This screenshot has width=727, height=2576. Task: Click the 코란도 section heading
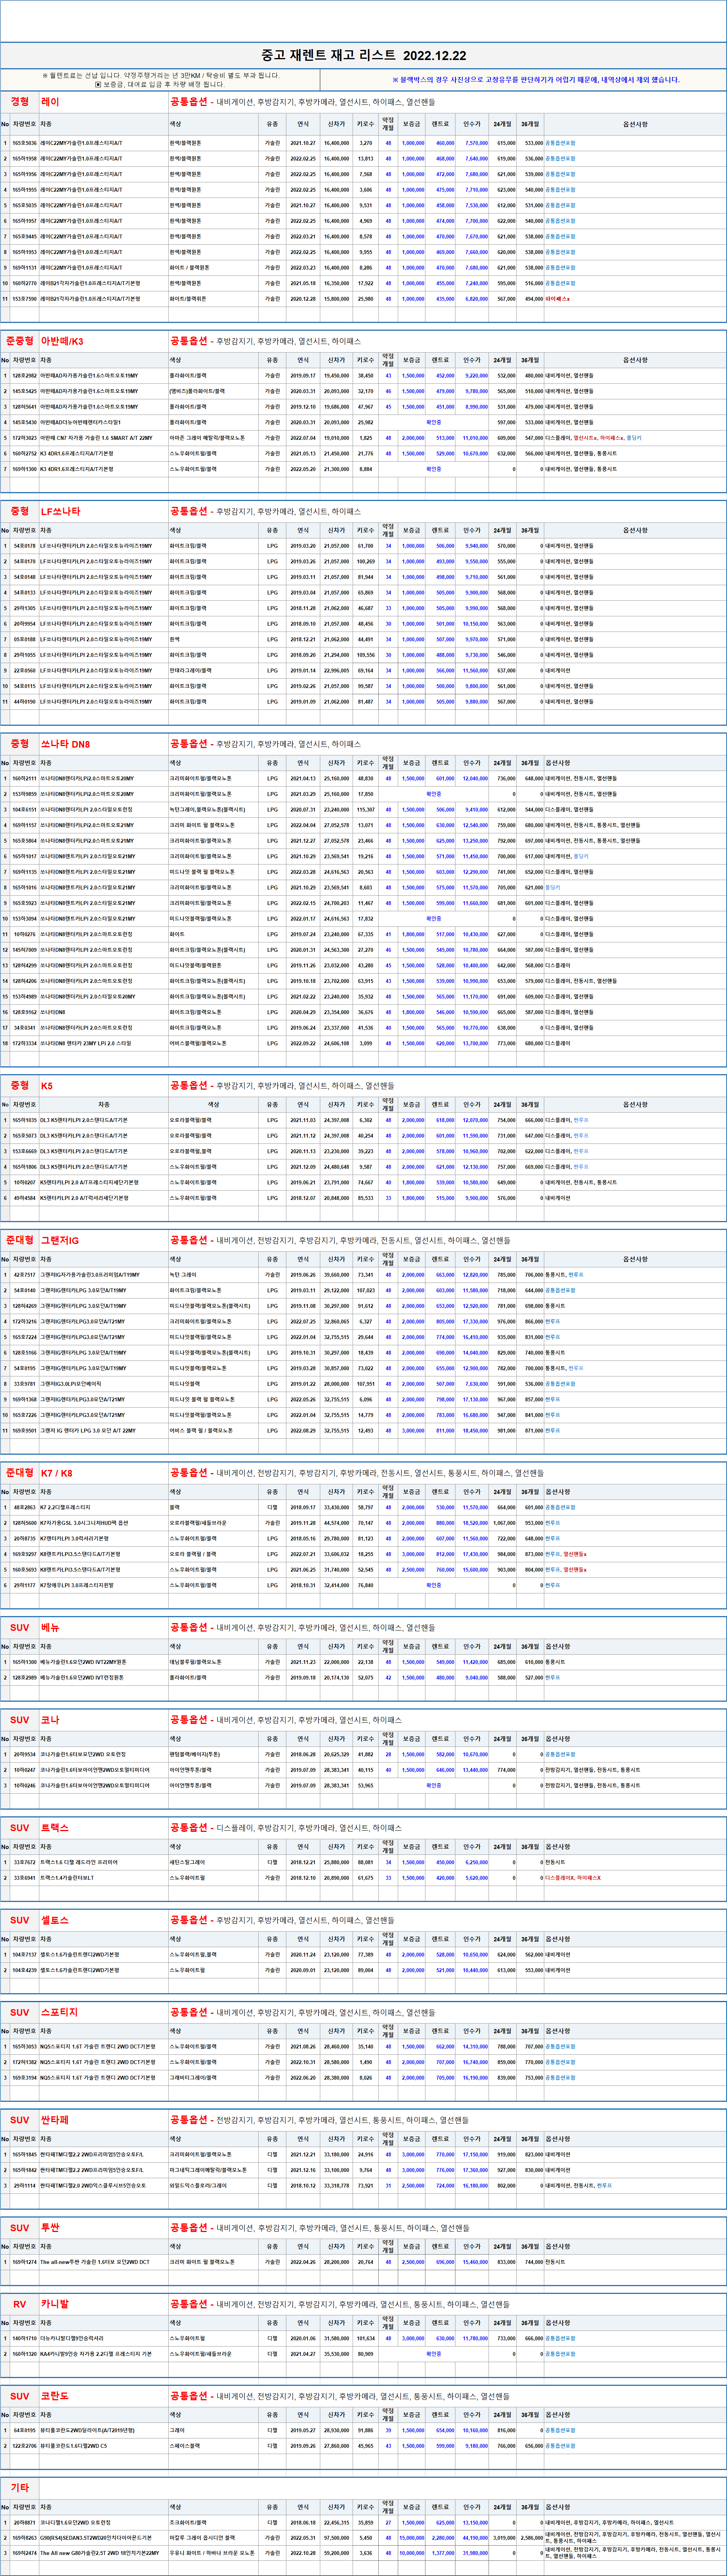(x=55, y=2396)
